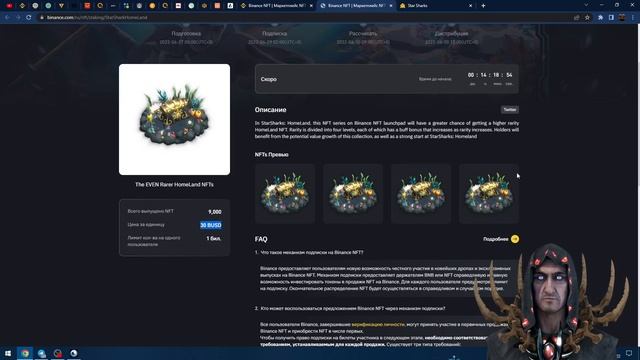Open a new browser tab with the plus button
This screenshot has width=640, height=360.
click(x=483, y=6)
